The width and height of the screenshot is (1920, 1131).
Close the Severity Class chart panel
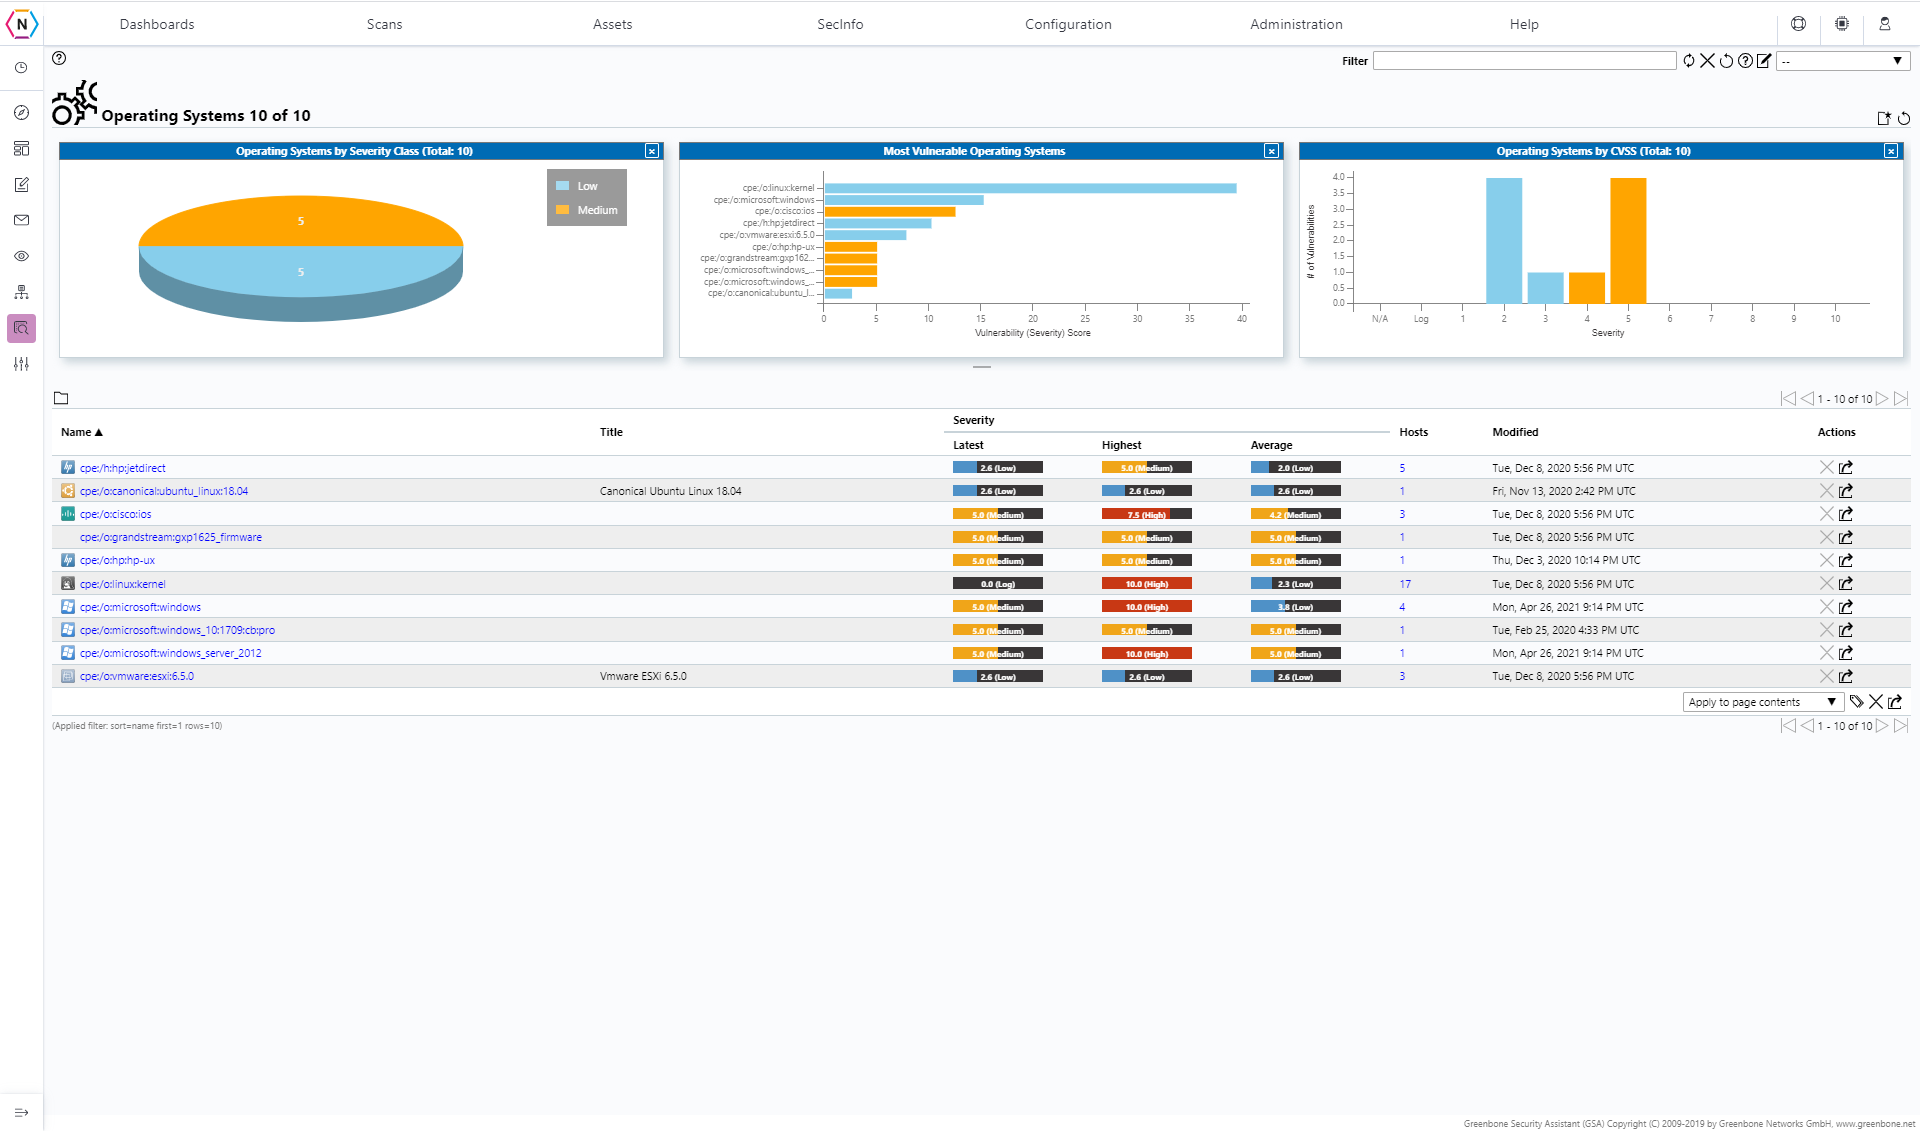[x=652, y=151]
